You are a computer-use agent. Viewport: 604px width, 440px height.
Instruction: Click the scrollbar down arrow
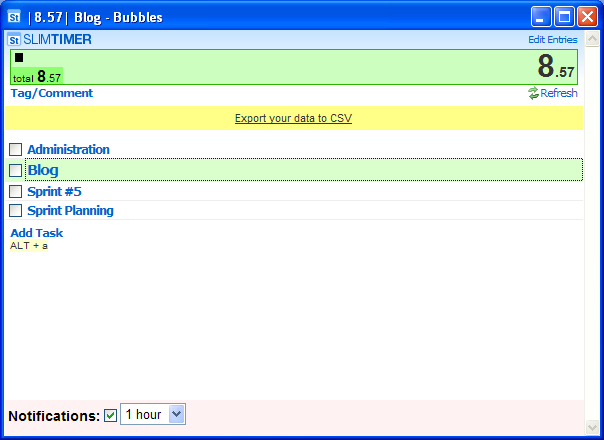592,427
